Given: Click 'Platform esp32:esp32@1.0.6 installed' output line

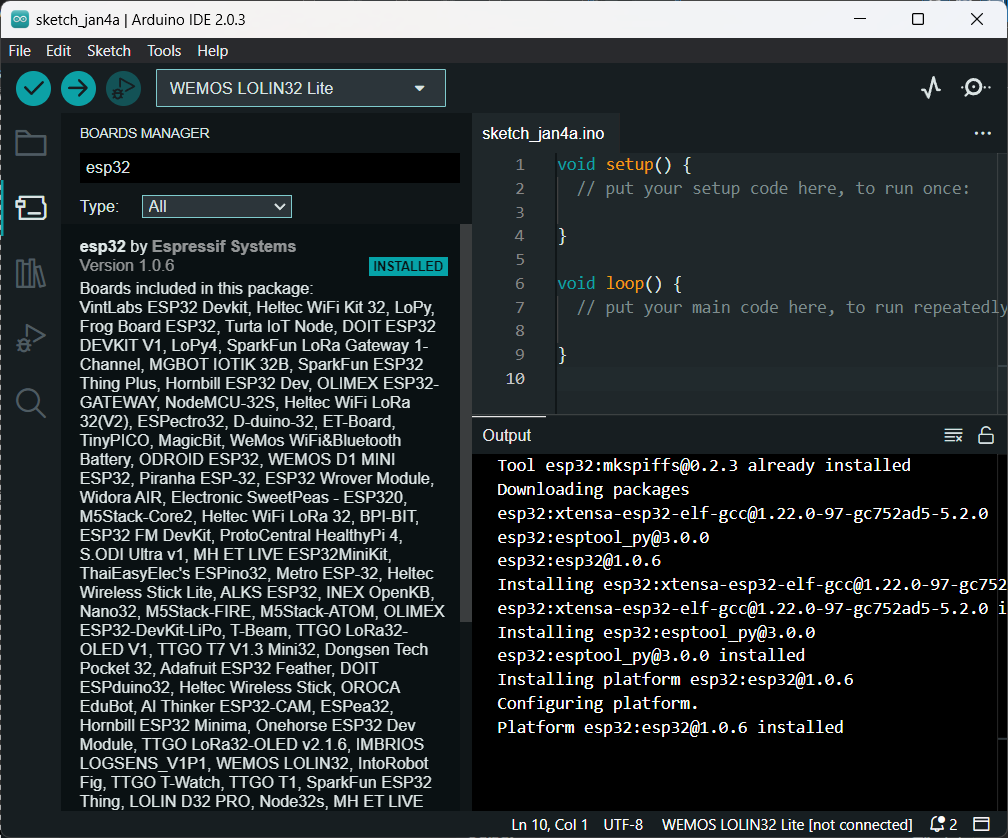Looking at the screenshot, I should (x=670, y=727).
